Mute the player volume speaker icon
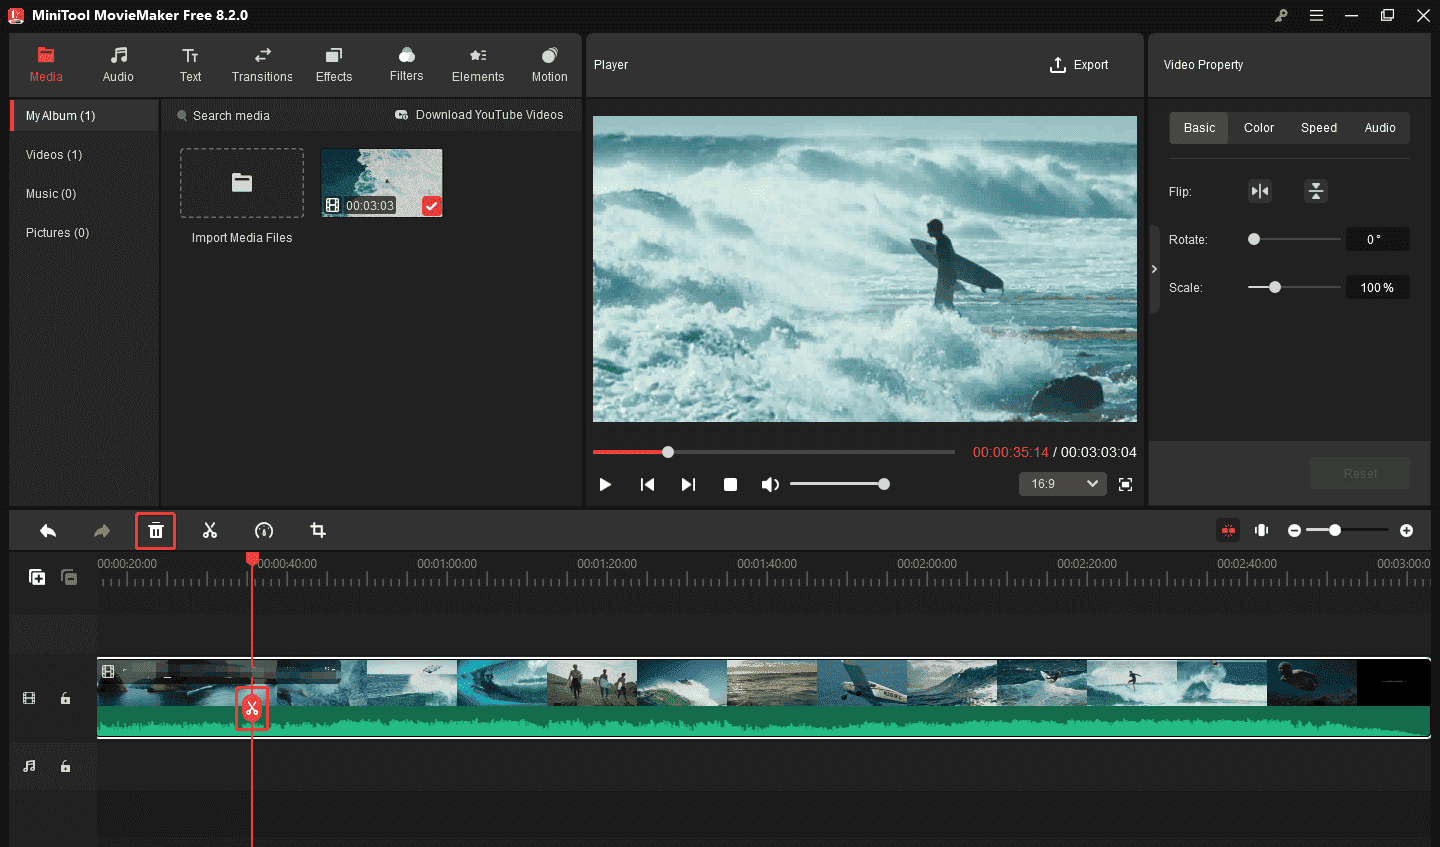 (x=769, y=484)
